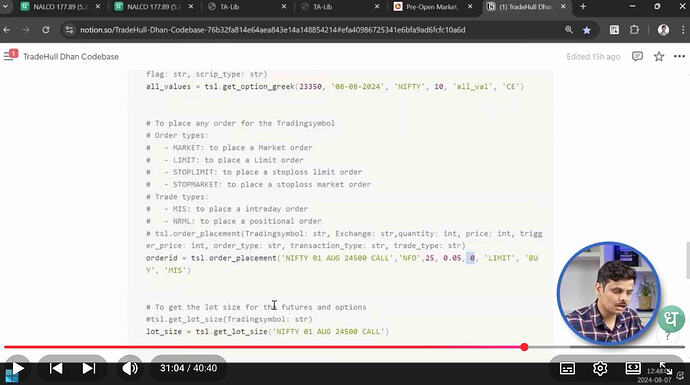Skip to the next video
The width and height of the screenshot is (690, 385).
(x=89, y=368)
